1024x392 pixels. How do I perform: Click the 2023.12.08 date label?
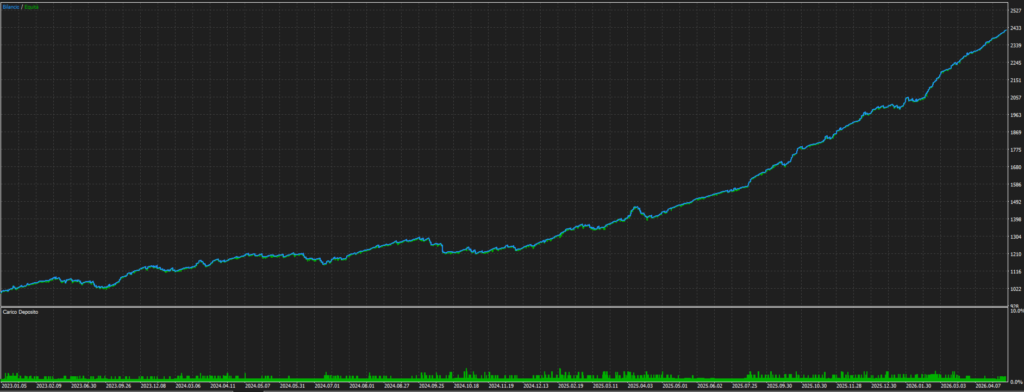[153, 386]
